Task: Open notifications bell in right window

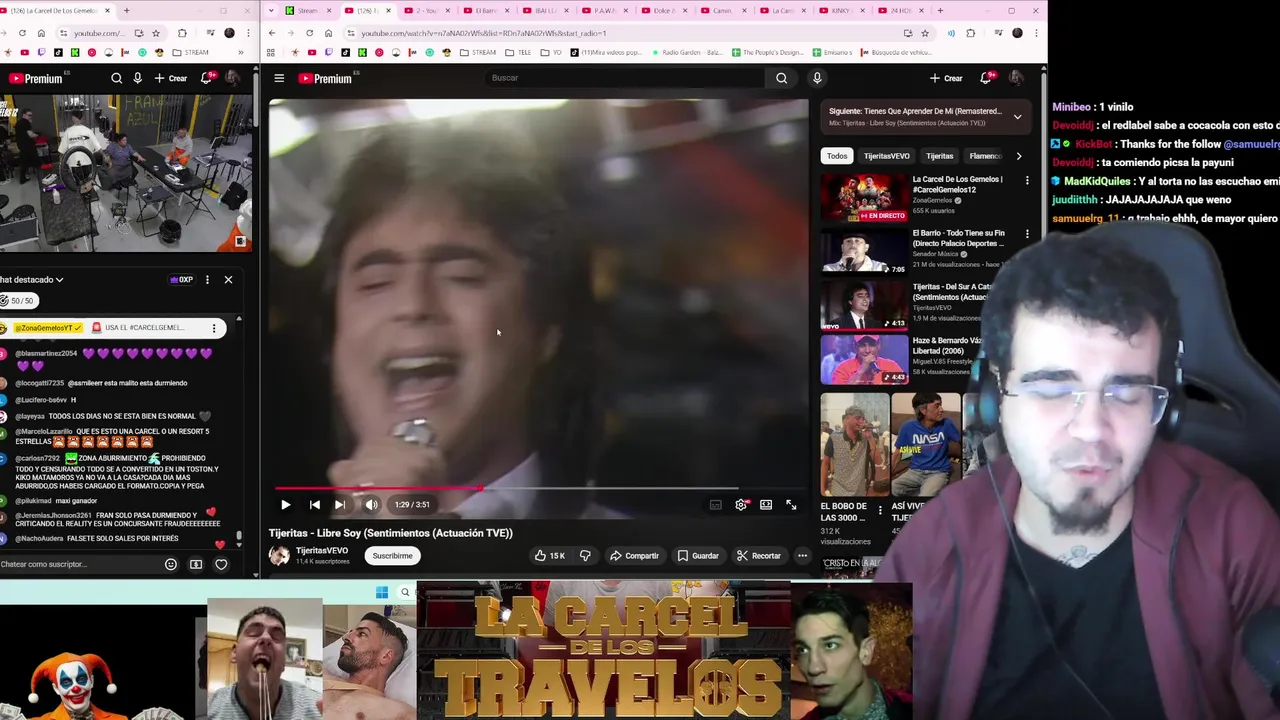Action: [986, 78]
